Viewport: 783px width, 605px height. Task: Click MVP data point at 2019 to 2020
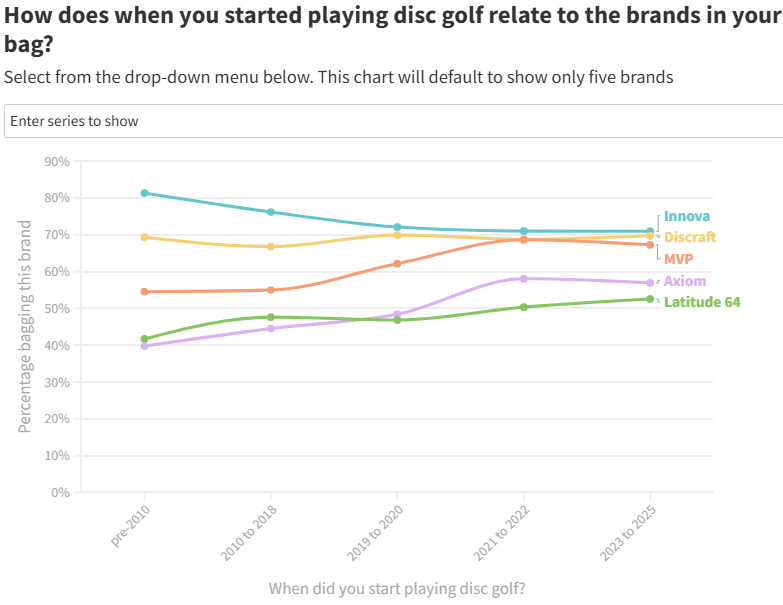point(397,264)
